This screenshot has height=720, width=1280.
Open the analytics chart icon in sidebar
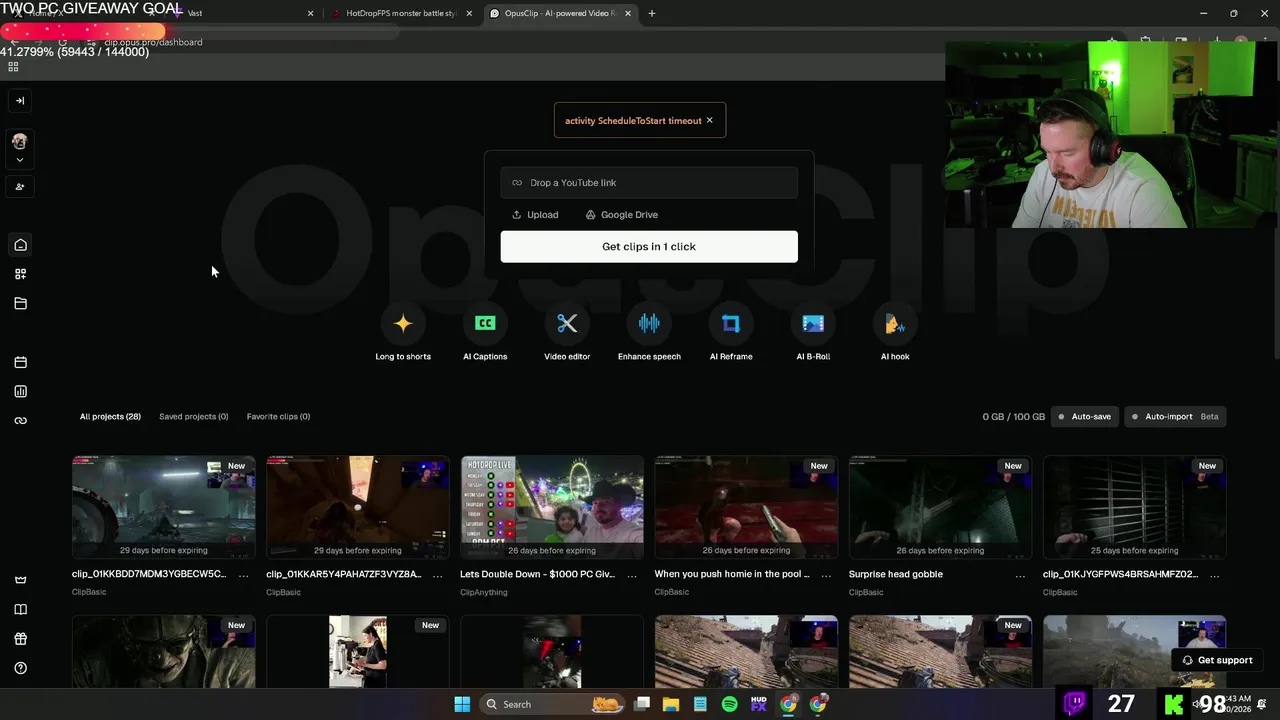[x=20, y=391]
